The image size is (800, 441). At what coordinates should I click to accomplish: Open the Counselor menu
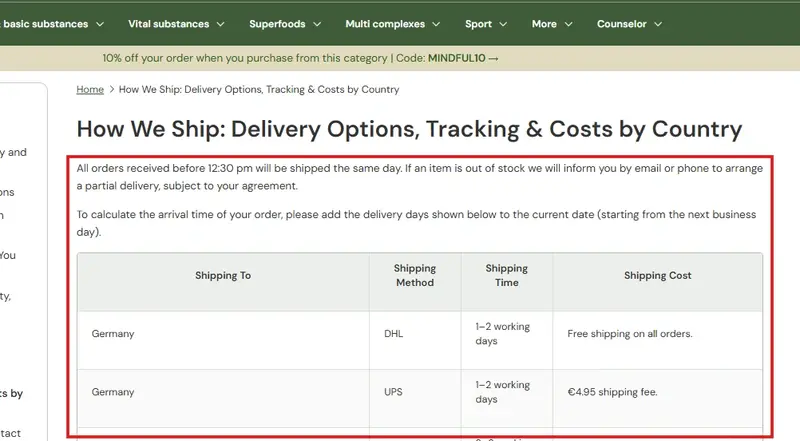tap(621, 24)
